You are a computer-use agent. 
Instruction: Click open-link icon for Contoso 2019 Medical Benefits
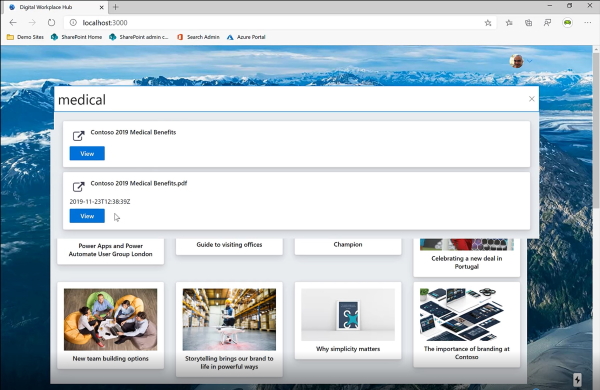click(78, 135)
